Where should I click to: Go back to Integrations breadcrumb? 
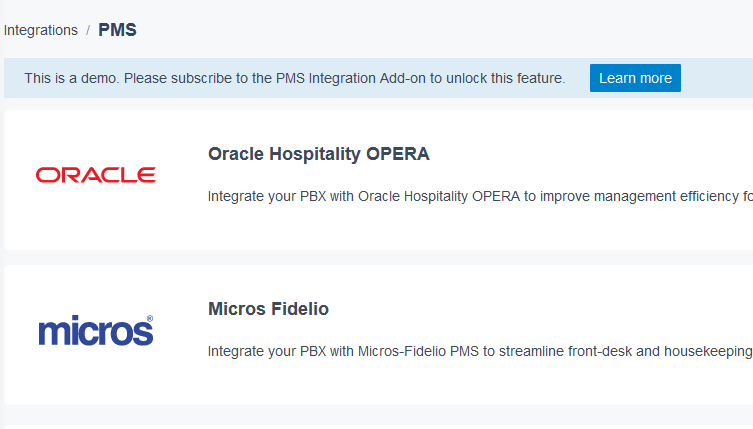pyautogui.click(x=41, y=30)
